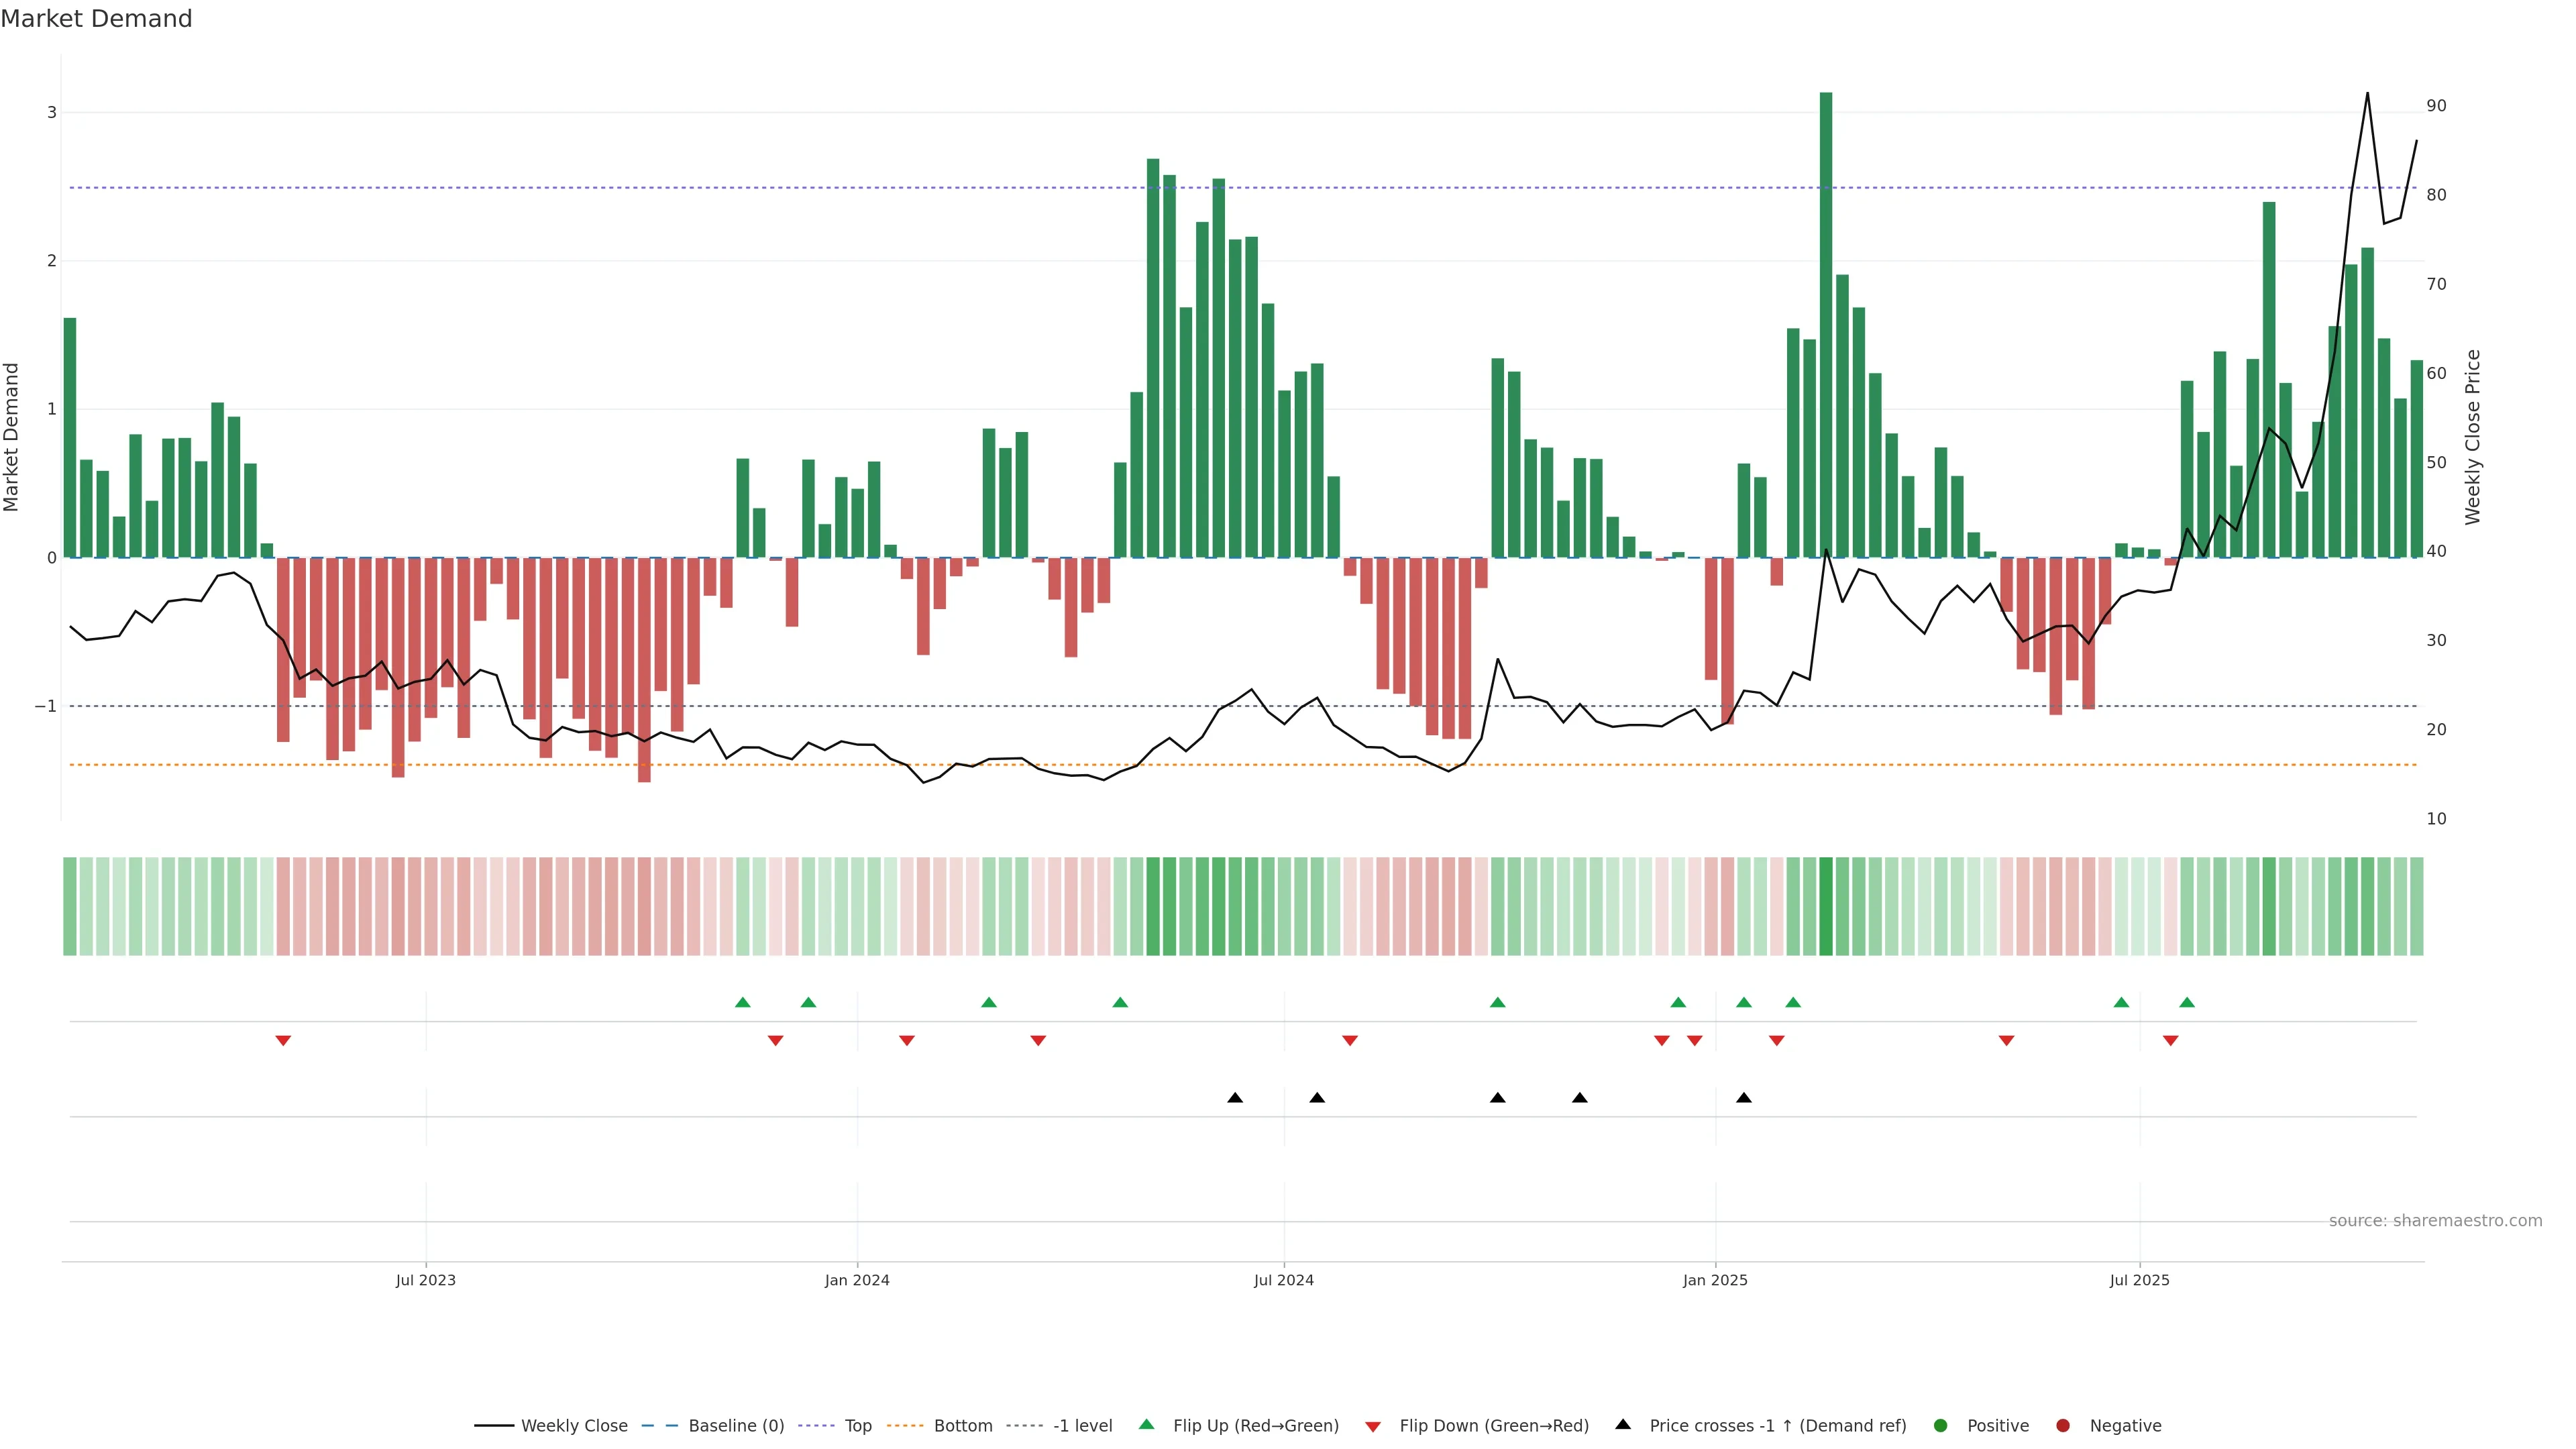Click the red Flip Down triangle legend icon

tap(1373, 1426)
